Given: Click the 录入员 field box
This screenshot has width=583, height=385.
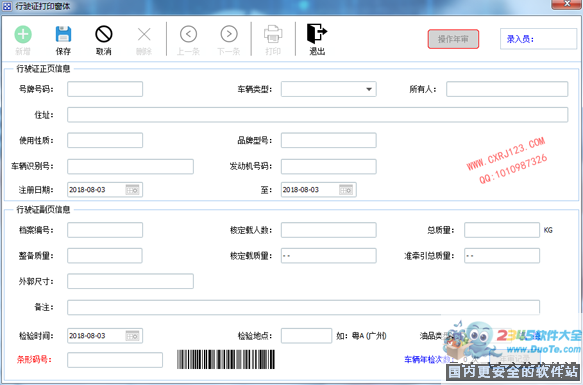Looking at the screenshot, I should click(x=538, y=39).
